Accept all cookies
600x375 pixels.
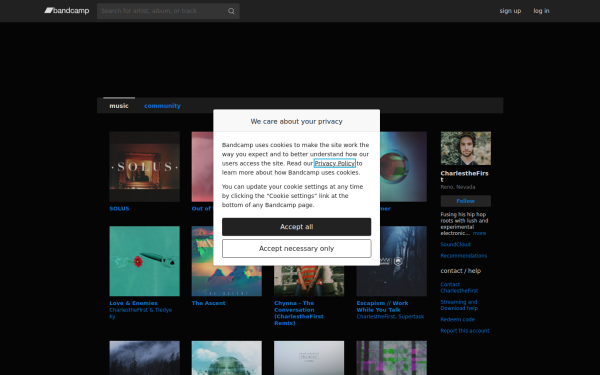297,227
